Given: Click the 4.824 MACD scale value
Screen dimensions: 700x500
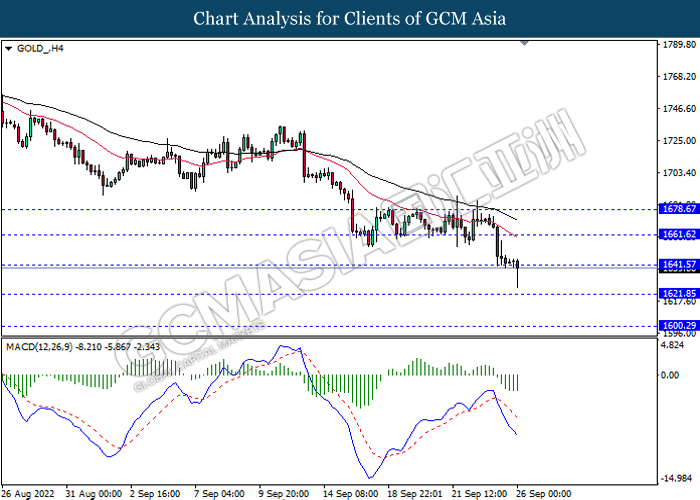Looking at the screenshot, I should tap(674, 346).
